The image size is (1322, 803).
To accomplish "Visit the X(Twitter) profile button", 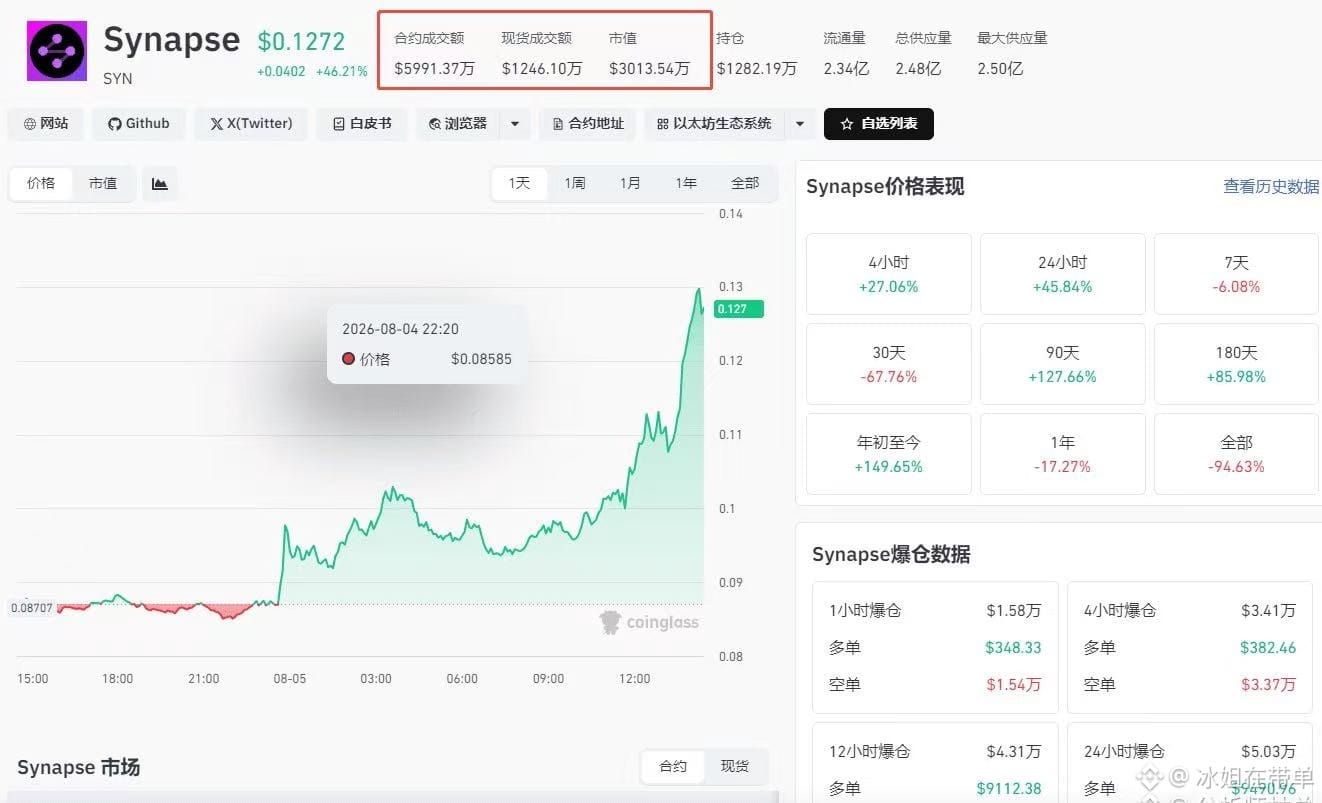I will 251,124.
